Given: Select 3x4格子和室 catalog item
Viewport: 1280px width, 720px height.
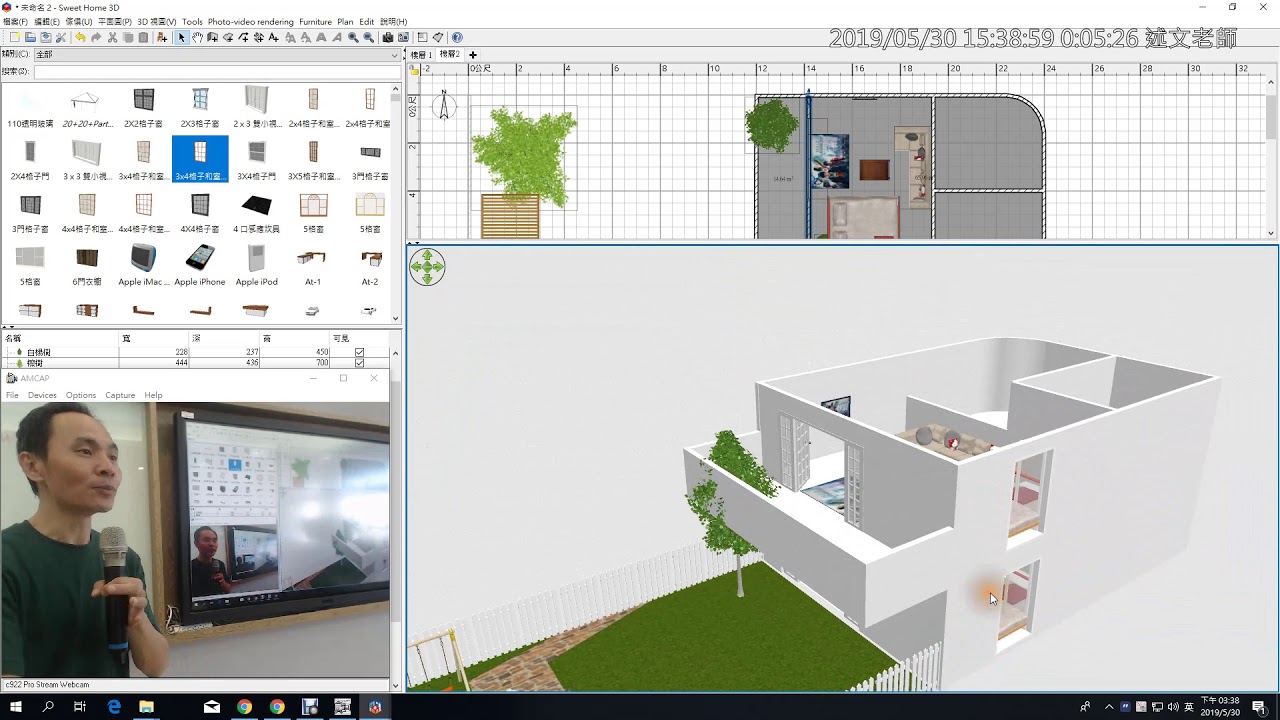Looking at the screenshot, I should coord(200,160).
